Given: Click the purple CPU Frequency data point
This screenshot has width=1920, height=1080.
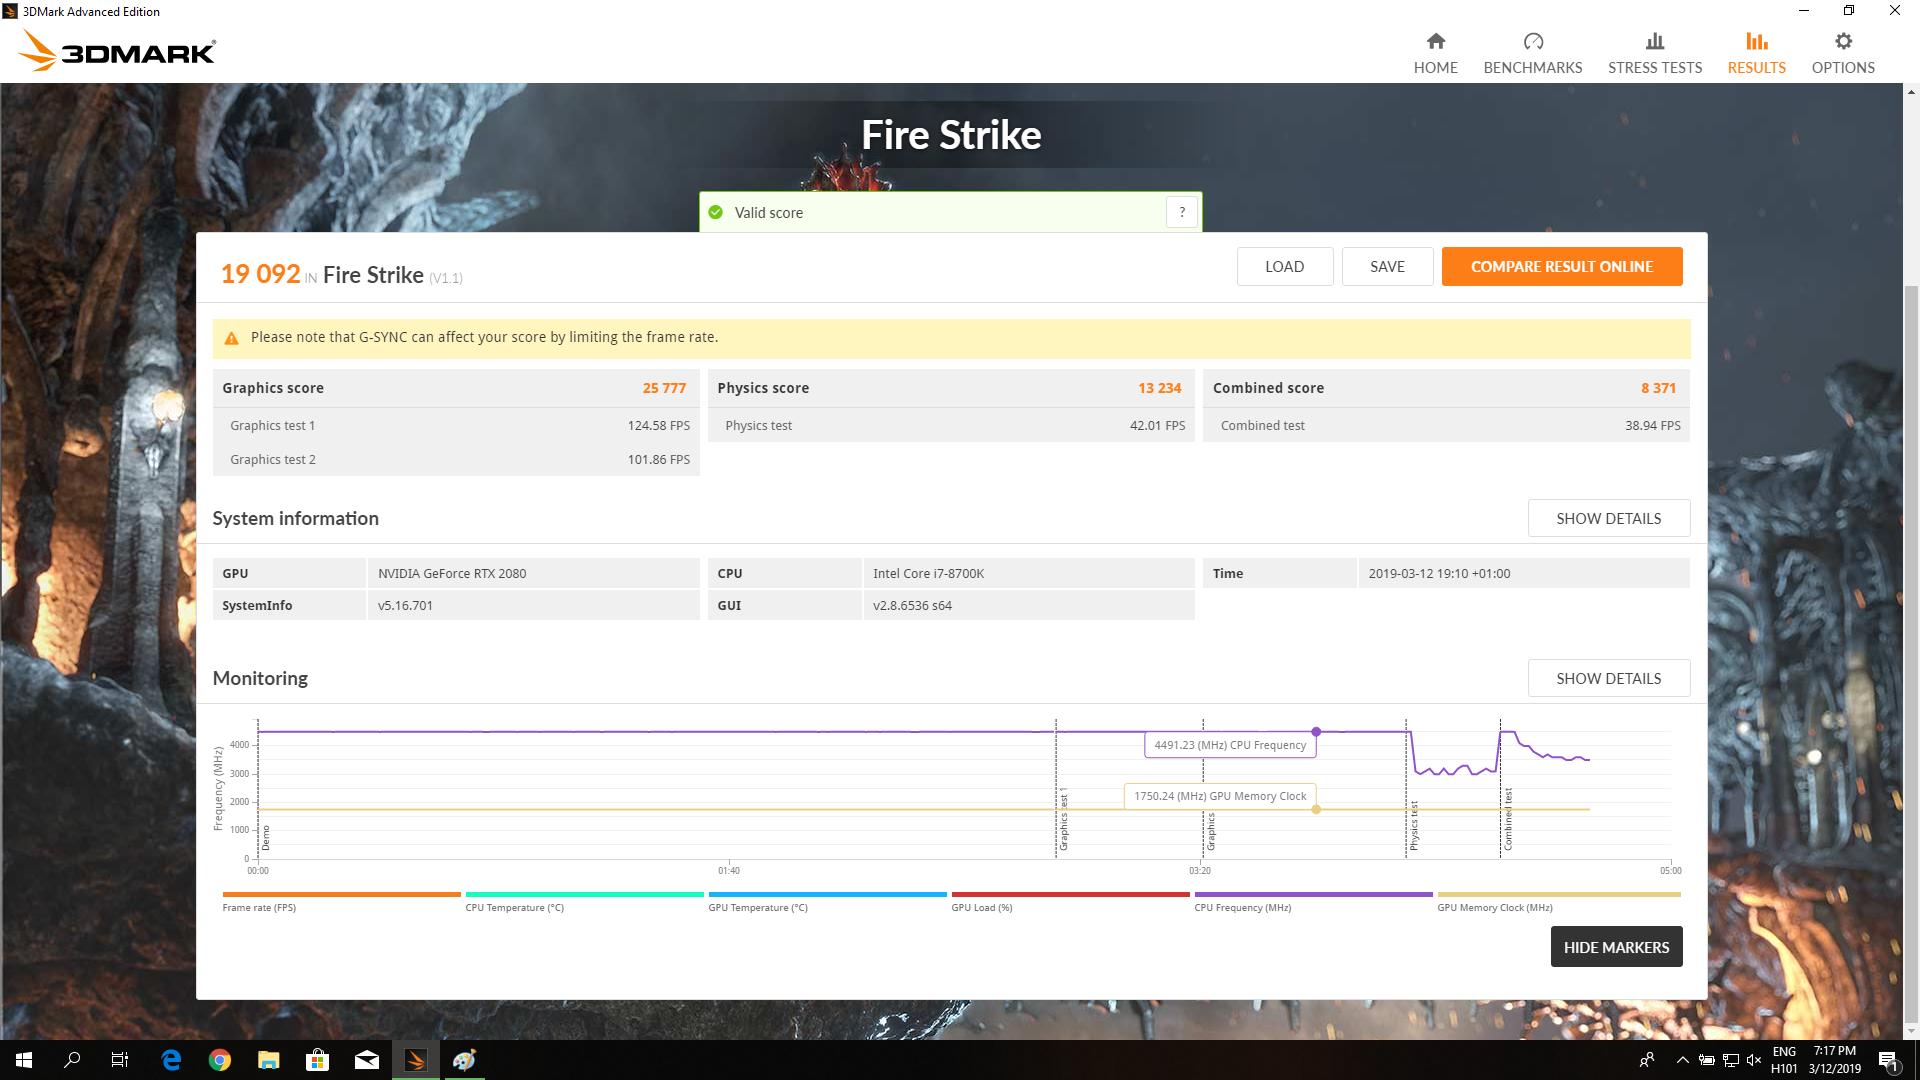Looking at the screenshot, I should [x=1316, y=732].
